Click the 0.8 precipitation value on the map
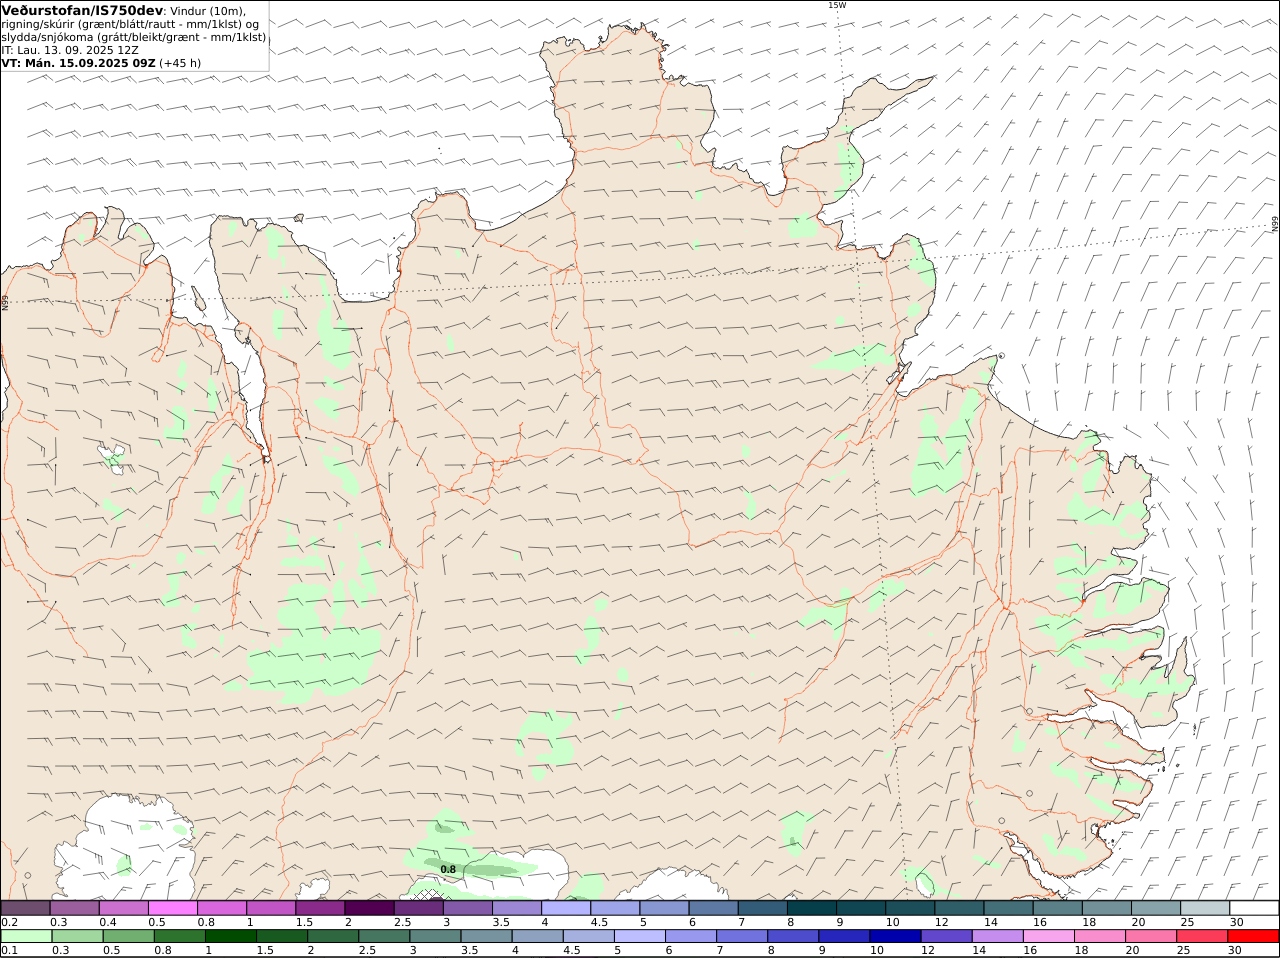Screen dimensions: 1280x958 click(x=448, y=869)
